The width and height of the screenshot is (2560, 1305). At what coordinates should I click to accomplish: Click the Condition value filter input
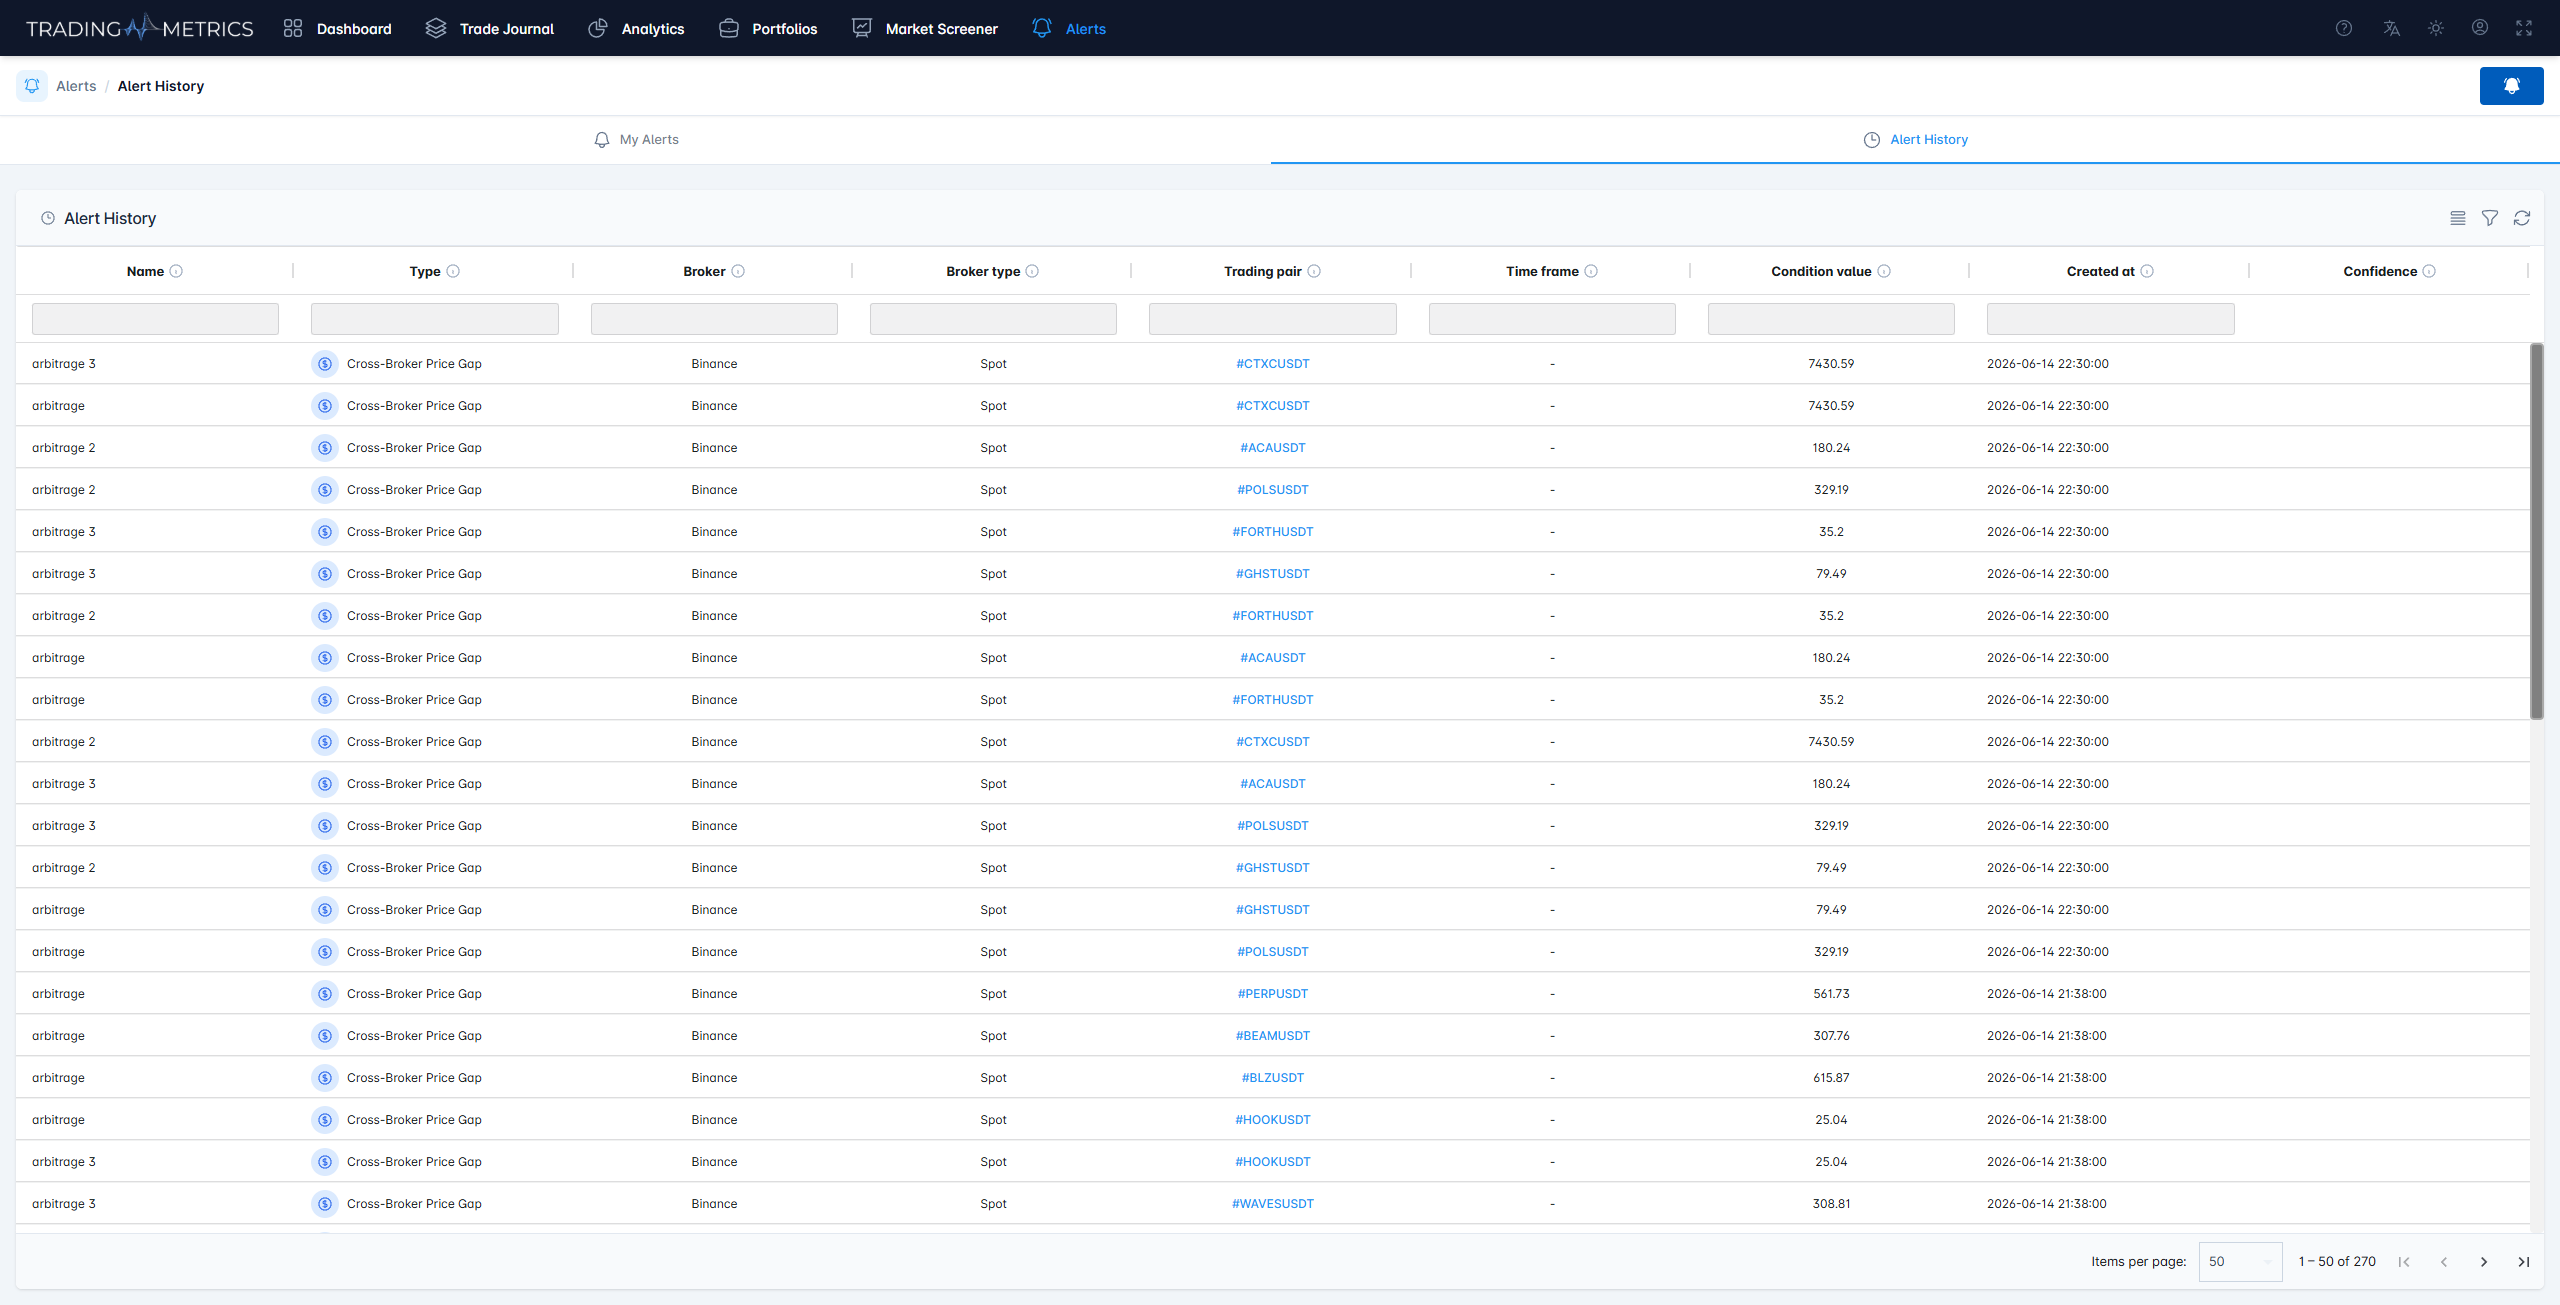pos(1831,319)
